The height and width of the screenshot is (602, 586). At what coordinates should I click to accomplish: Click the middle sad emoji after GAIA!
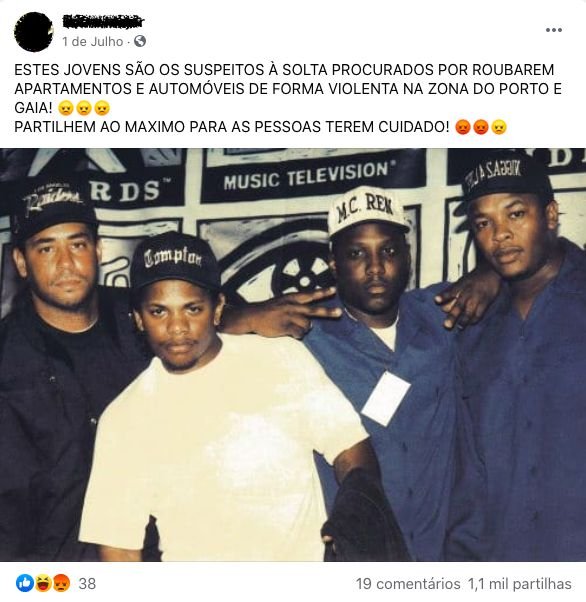[x=84, y=108]
